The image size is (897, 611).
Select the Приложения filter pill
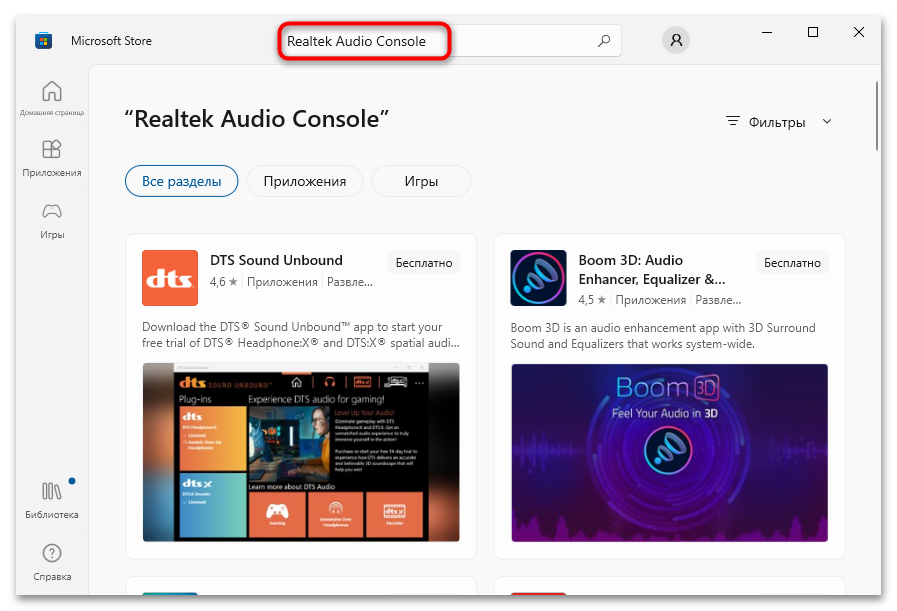click(x=305, y=181)
